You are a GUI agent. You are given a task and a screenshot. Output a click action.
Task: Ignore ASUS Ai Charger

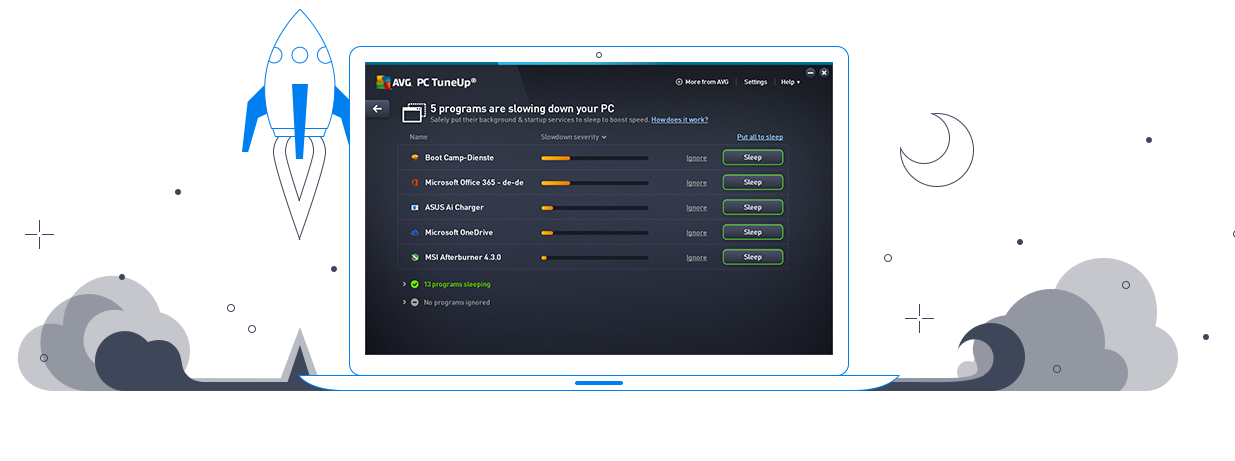(696, 208)
